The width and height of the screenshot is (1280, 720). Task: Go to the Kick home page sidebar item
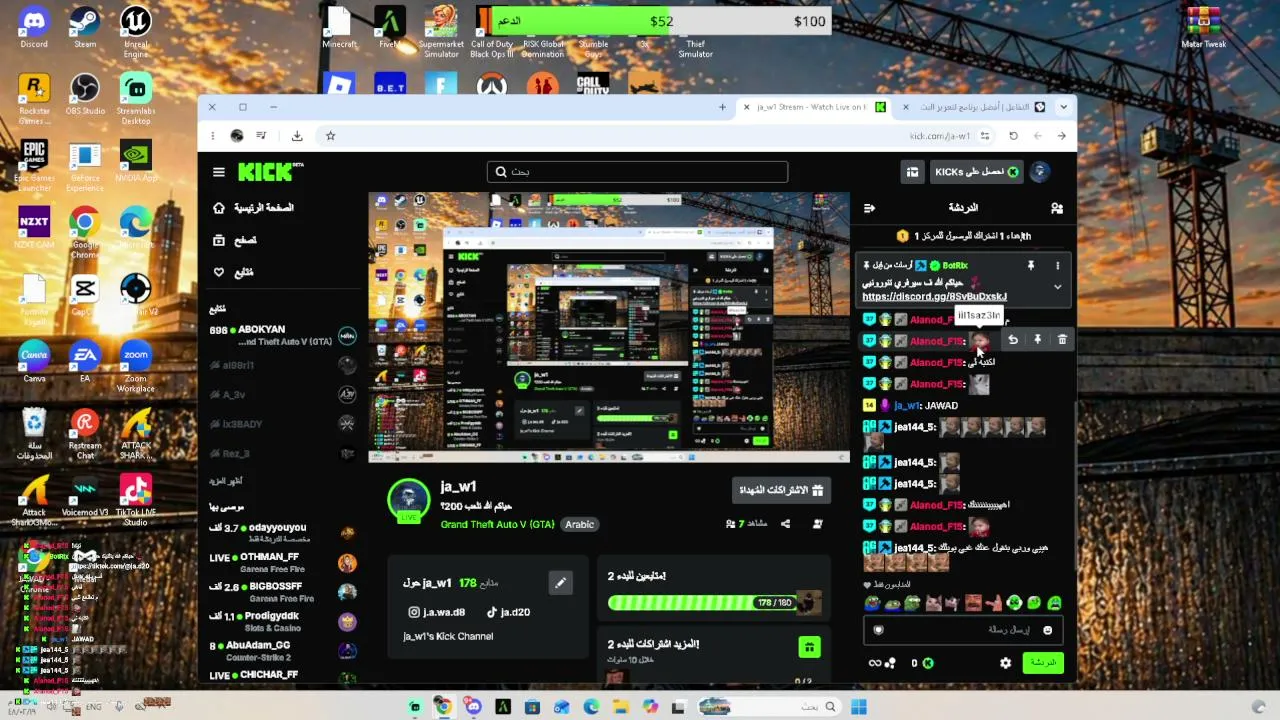tap(254, 208)
